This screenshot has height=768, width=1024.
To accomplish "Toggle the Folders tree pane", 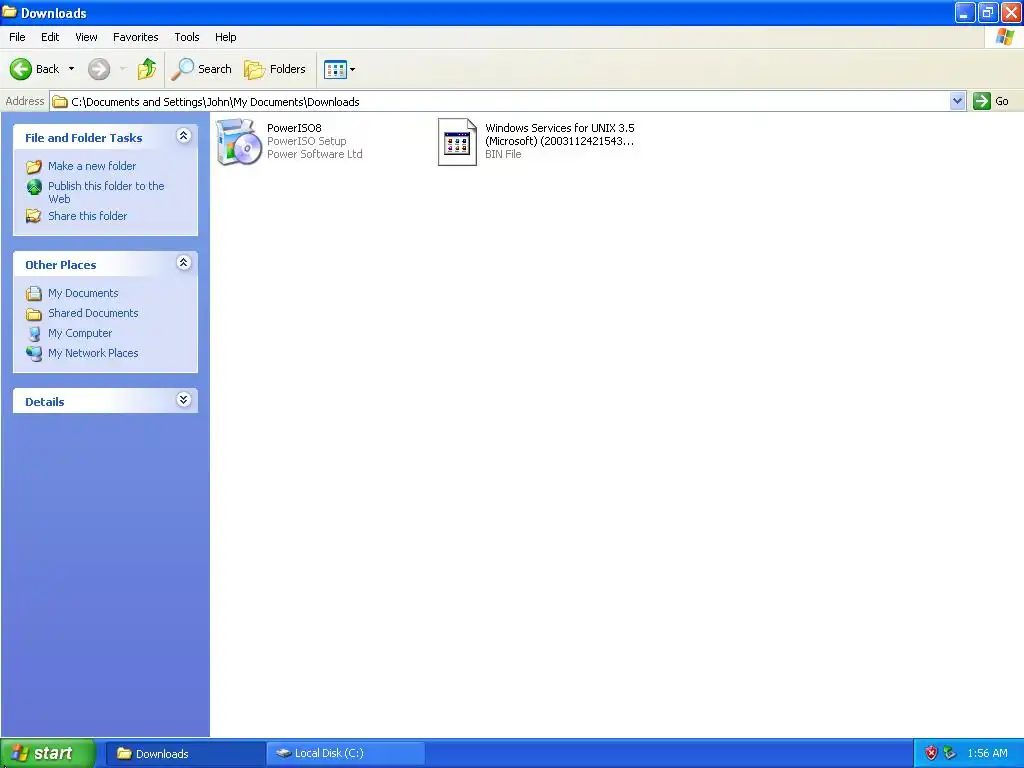I will [275, 69].
